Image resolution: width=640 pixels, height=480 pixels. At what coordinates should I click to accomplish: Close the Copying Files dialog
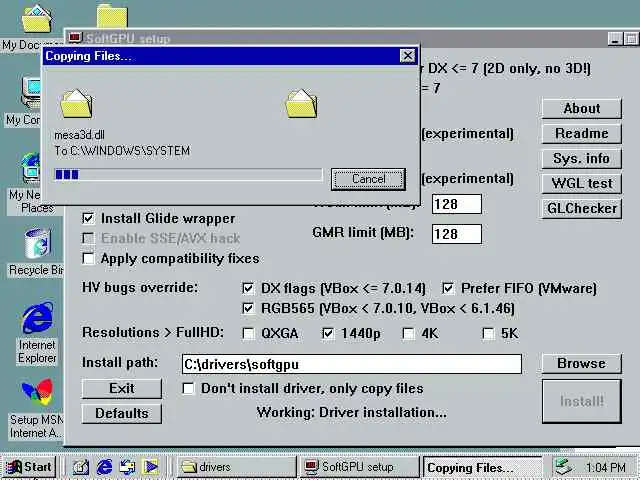(x=407, y=56)
